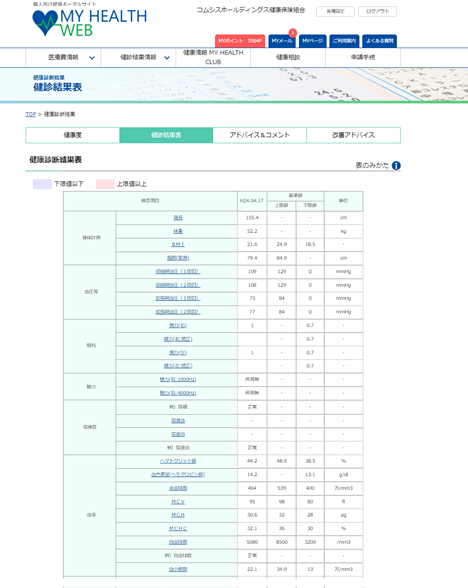
Task: Open the 健康相談 menu item
Action: click(x=288, y=57)
